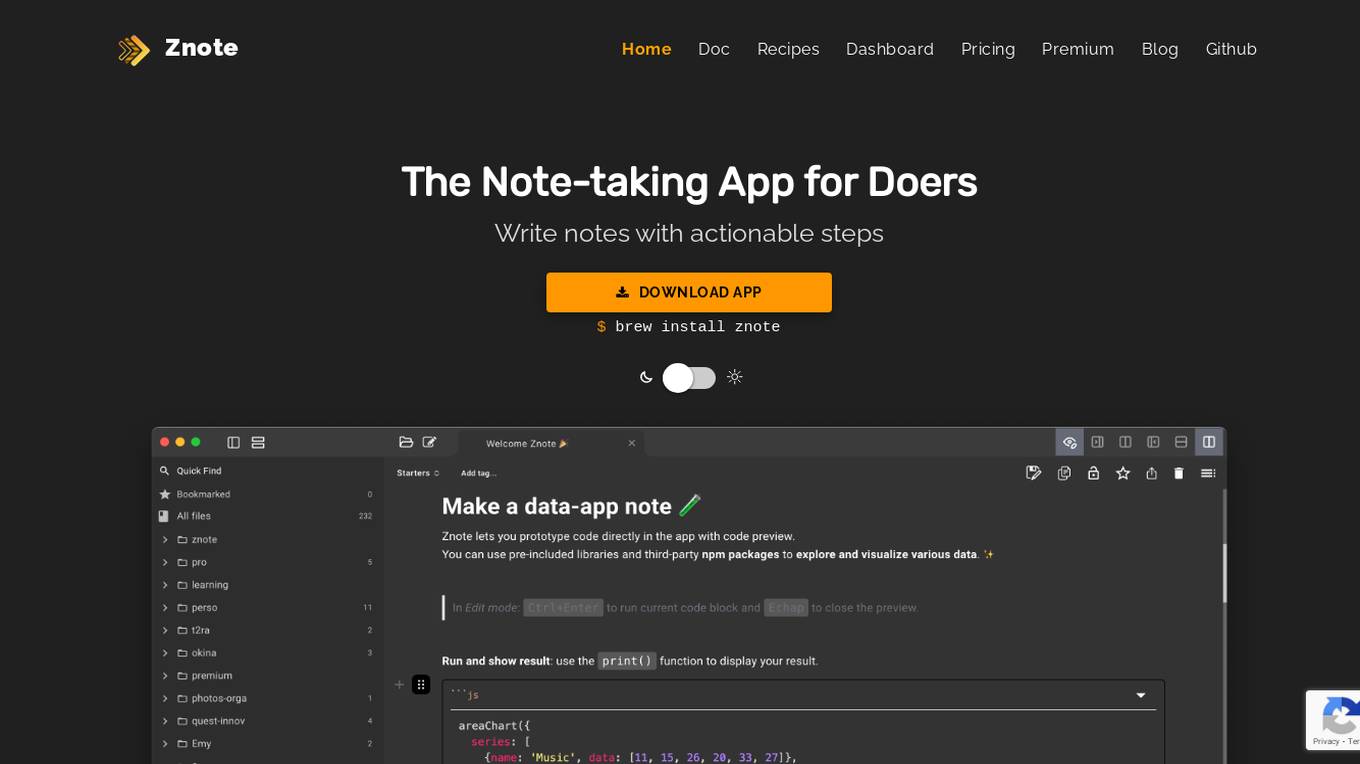
Task: Click the open folder icon
Action: [x=406, y=442]
